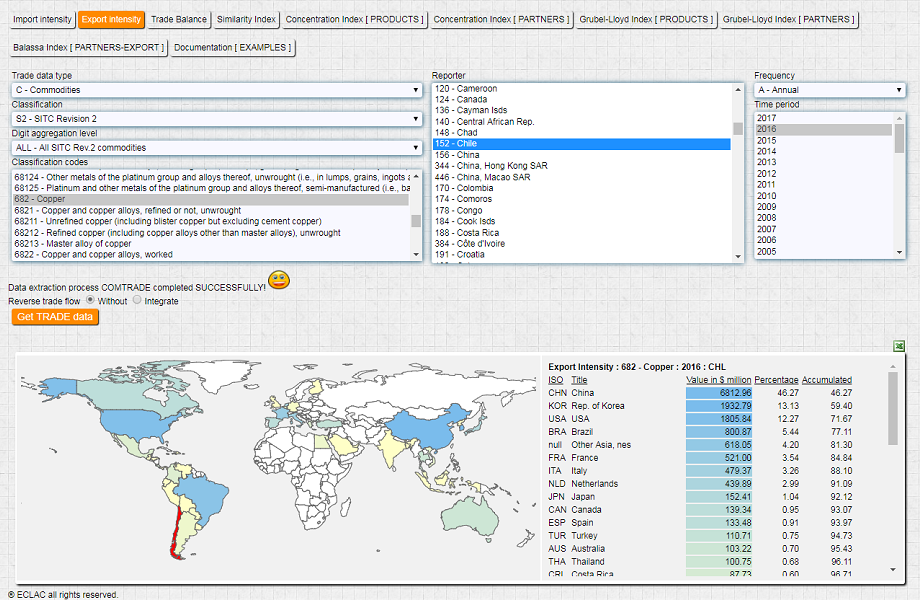Select the 'Integrate' reverse trade flow option
Image resolution: width=920 pixels, height=600 pixels.
[x=138, y=300]
